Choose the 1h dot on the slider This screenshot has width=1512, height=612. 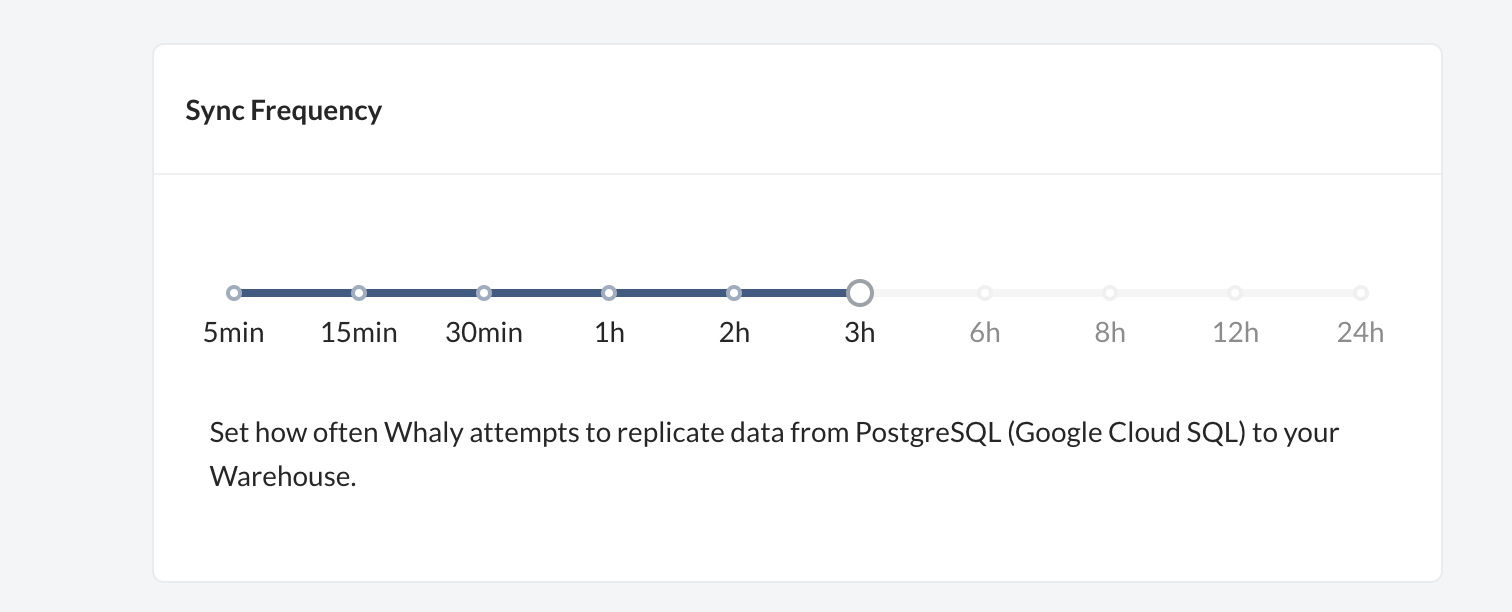[609, 293]
